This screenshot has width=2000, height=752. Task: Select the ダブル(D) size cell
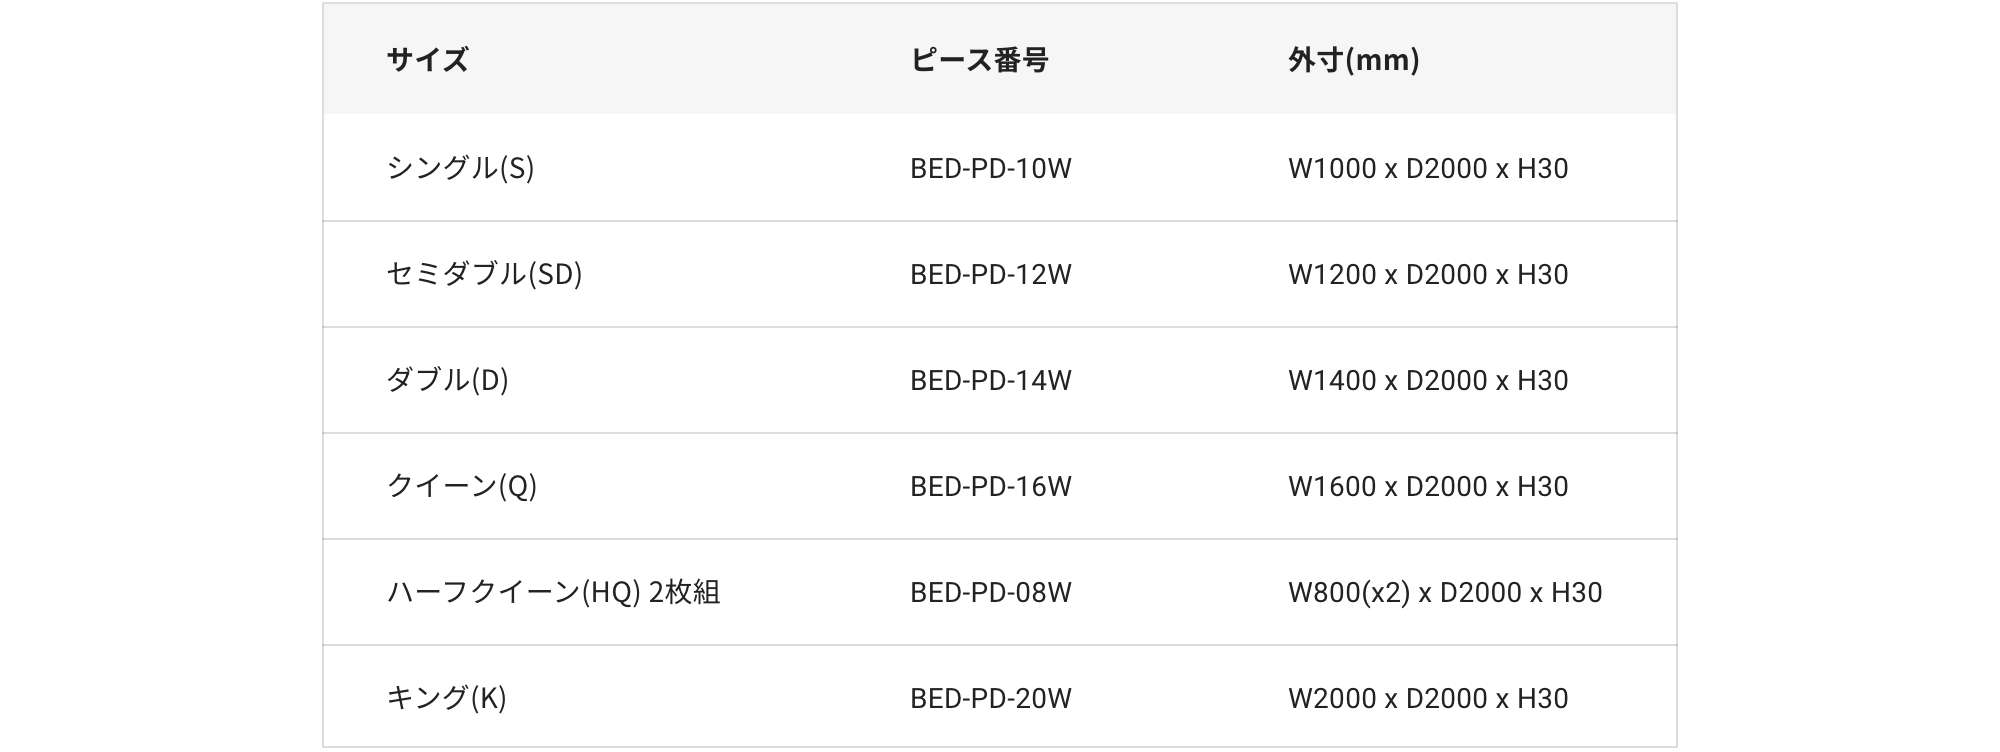point(447,380)
